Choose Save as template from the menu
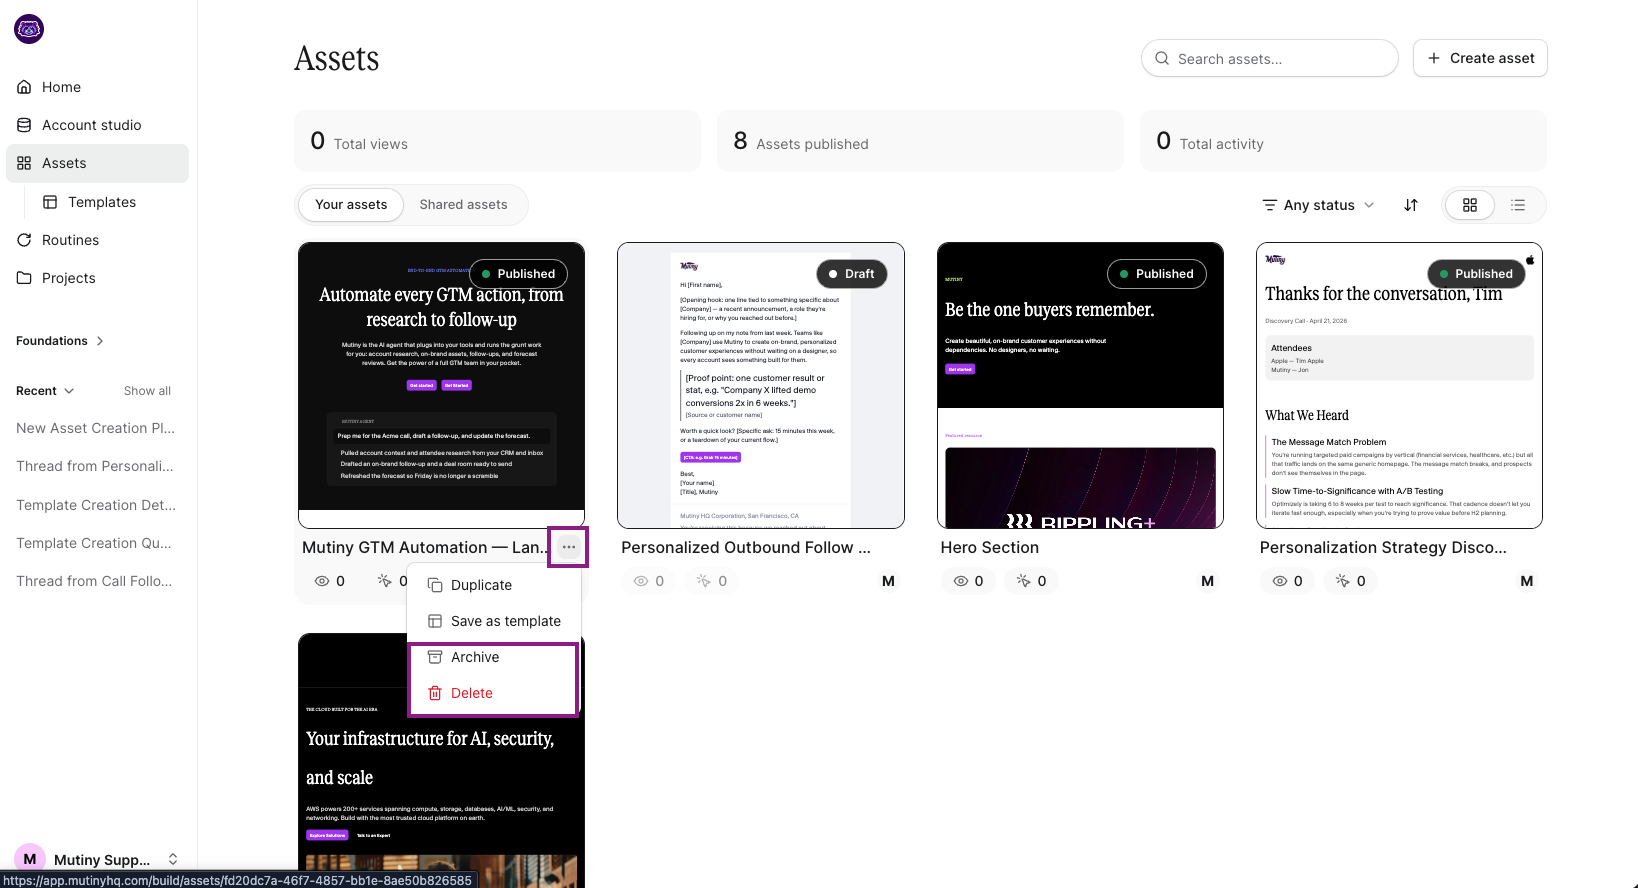The image size is (1638, 888). 494,621
